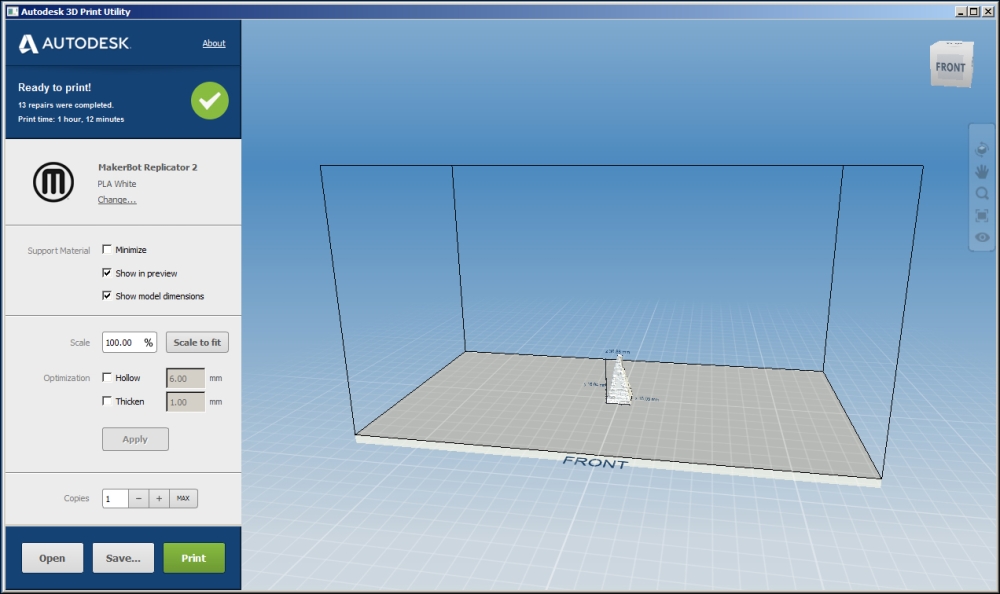
Task: Select the zoom magnifier tool
Action: click(982, 193)
